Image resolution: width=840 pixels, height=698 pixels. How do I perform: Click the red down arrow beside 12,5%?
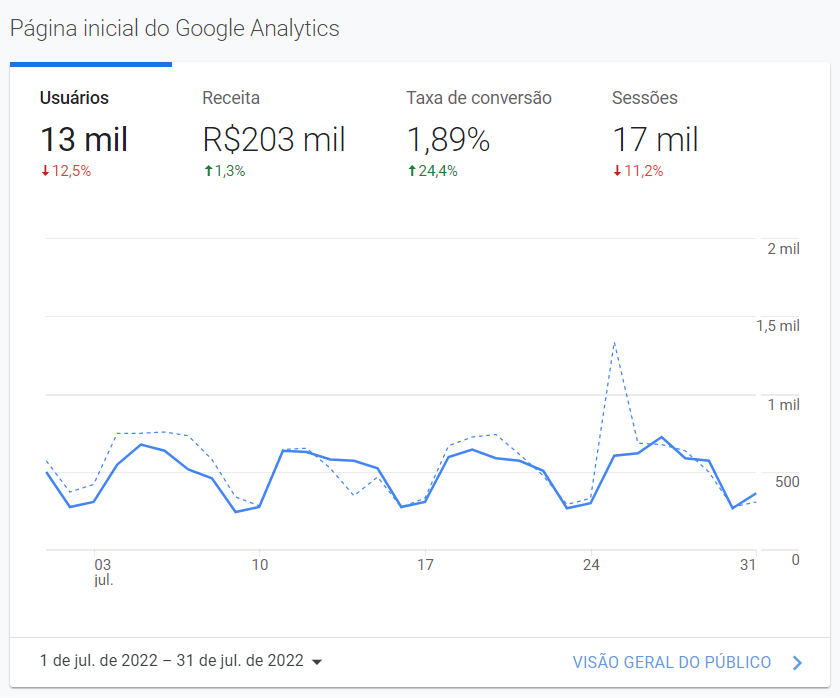45,171
